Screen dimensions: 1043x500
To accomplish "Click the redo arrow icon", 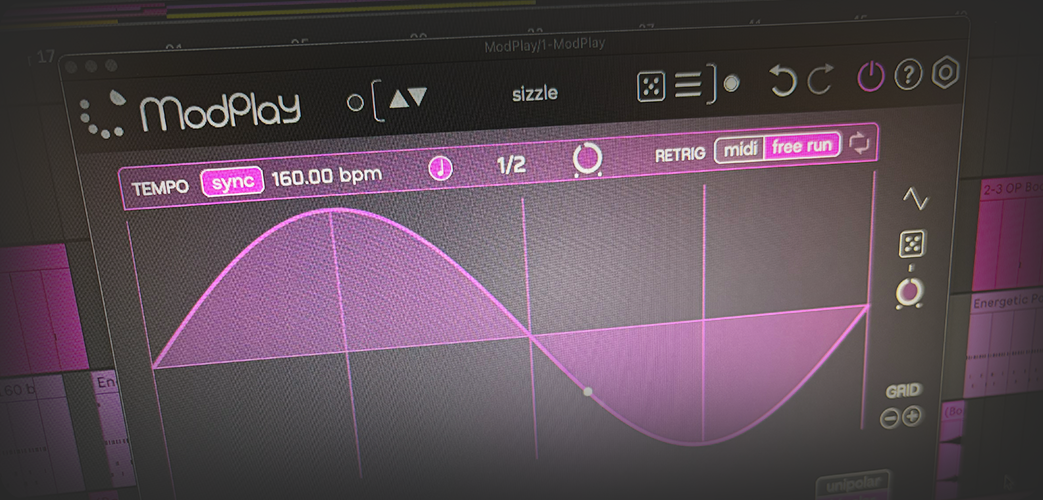I will 820,80.
